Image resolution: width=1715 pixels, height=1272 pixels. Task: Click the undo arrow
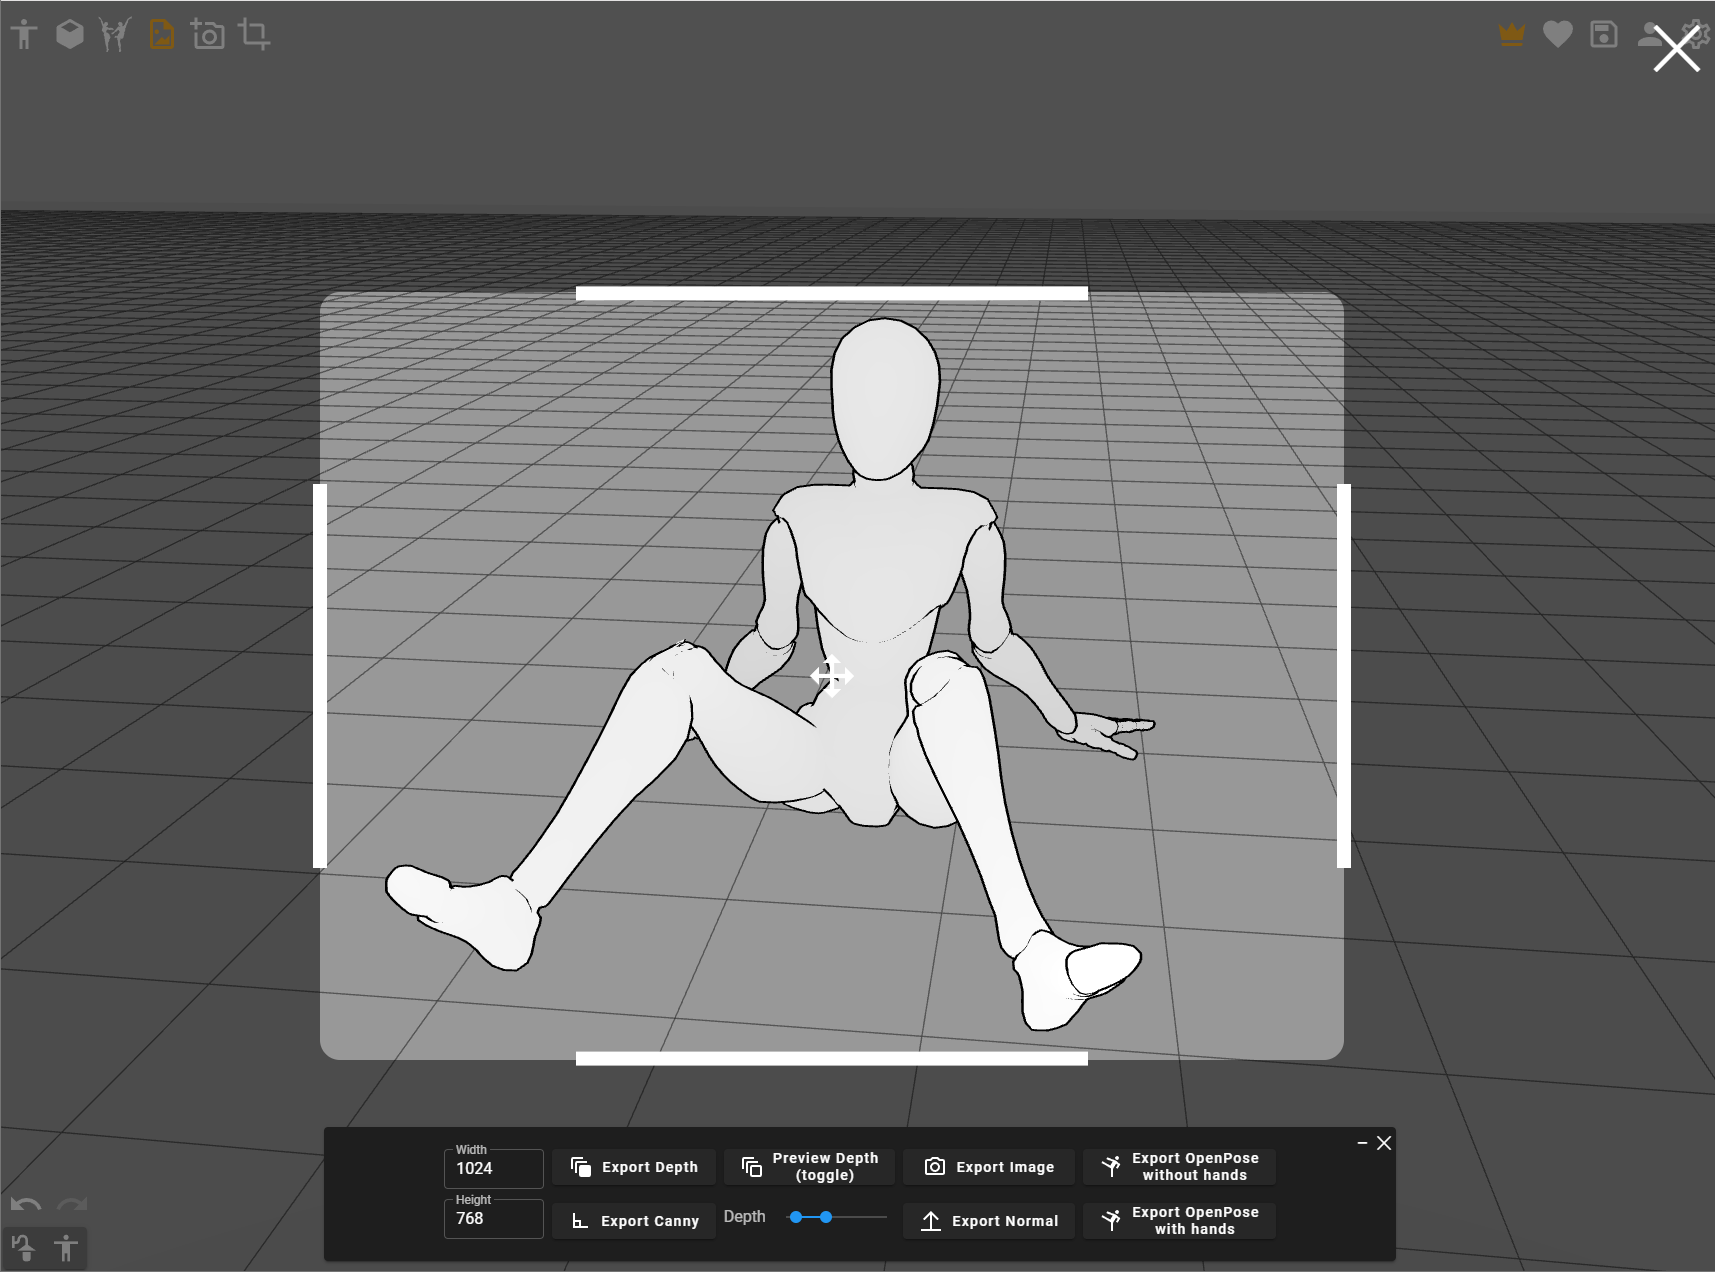tap(26, 1204)
